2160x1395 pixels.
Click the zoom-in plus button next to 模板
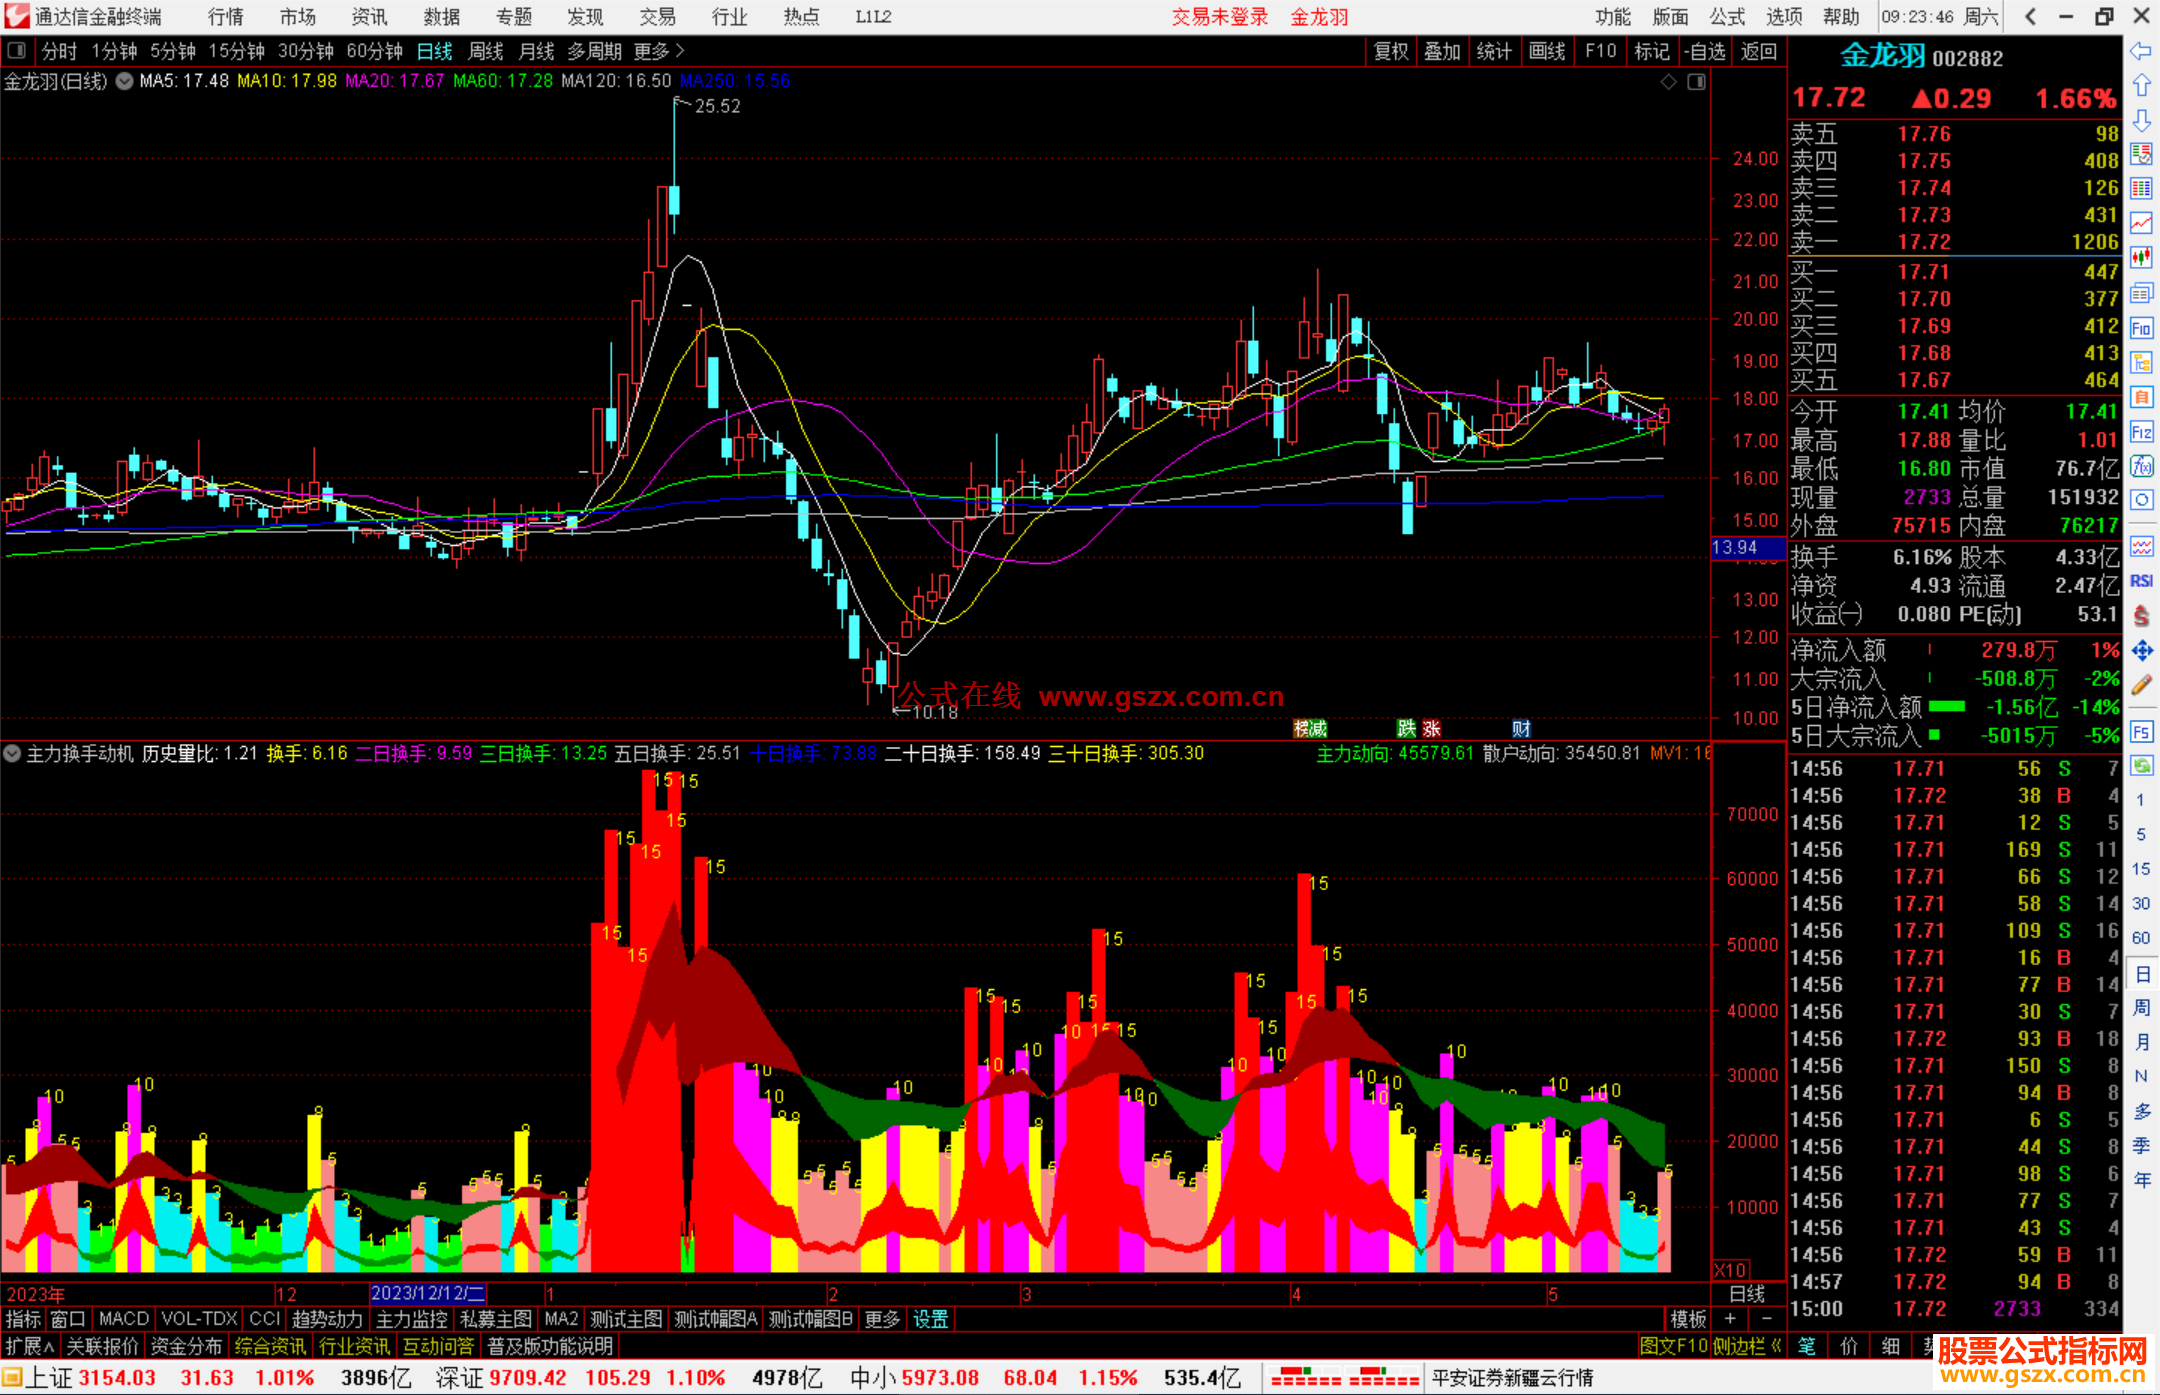coord(1730,1319)
